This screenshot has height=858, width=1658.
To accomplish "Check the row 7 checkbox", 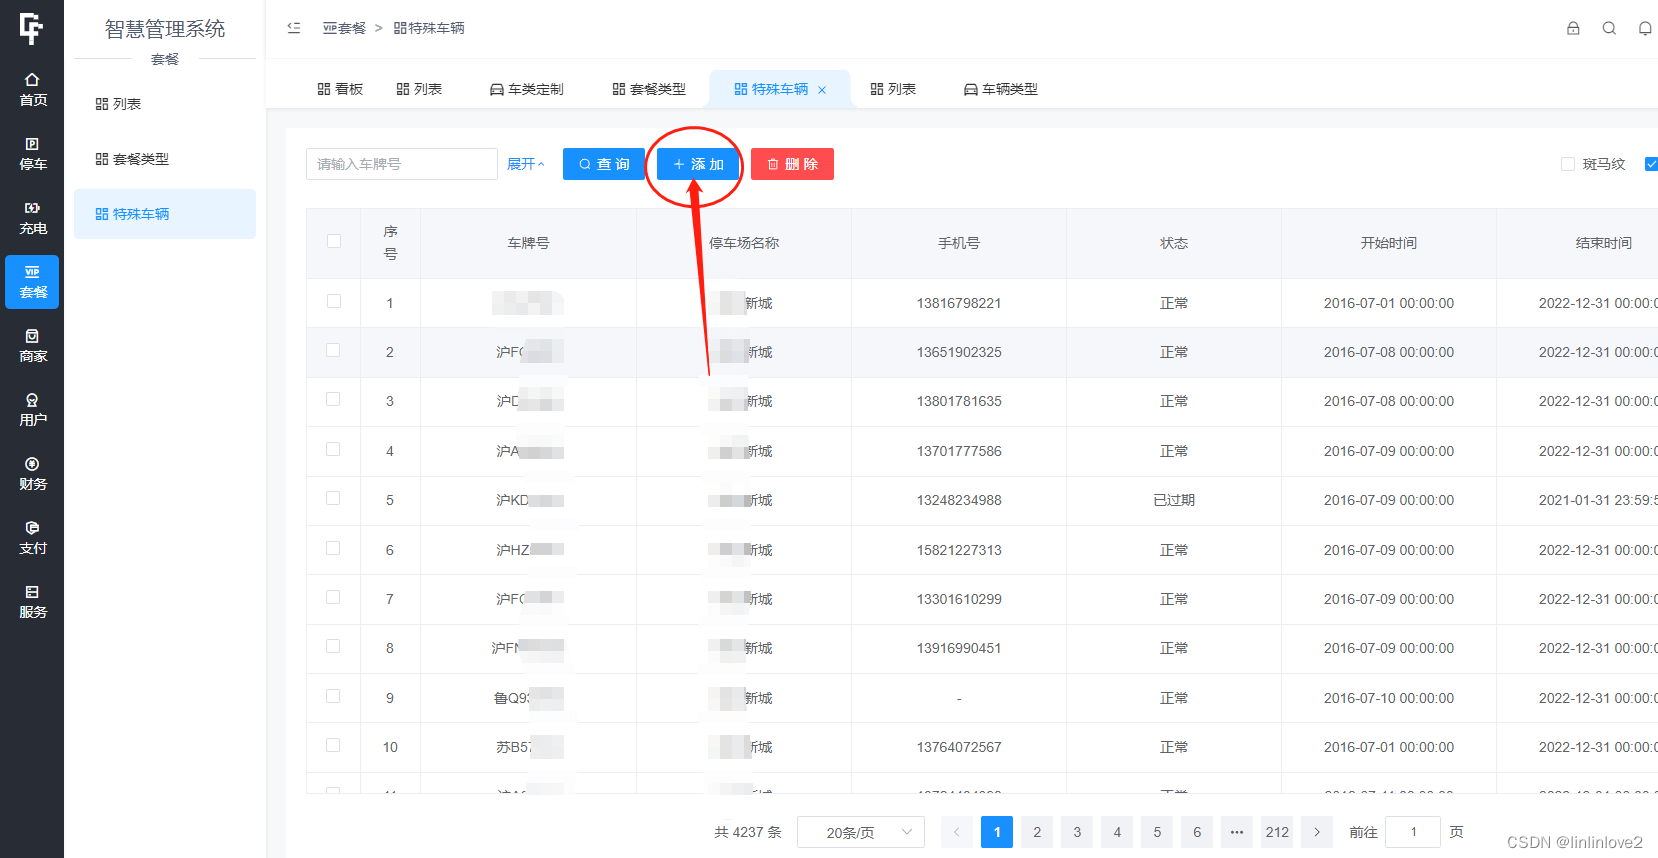I will (334, 597).
